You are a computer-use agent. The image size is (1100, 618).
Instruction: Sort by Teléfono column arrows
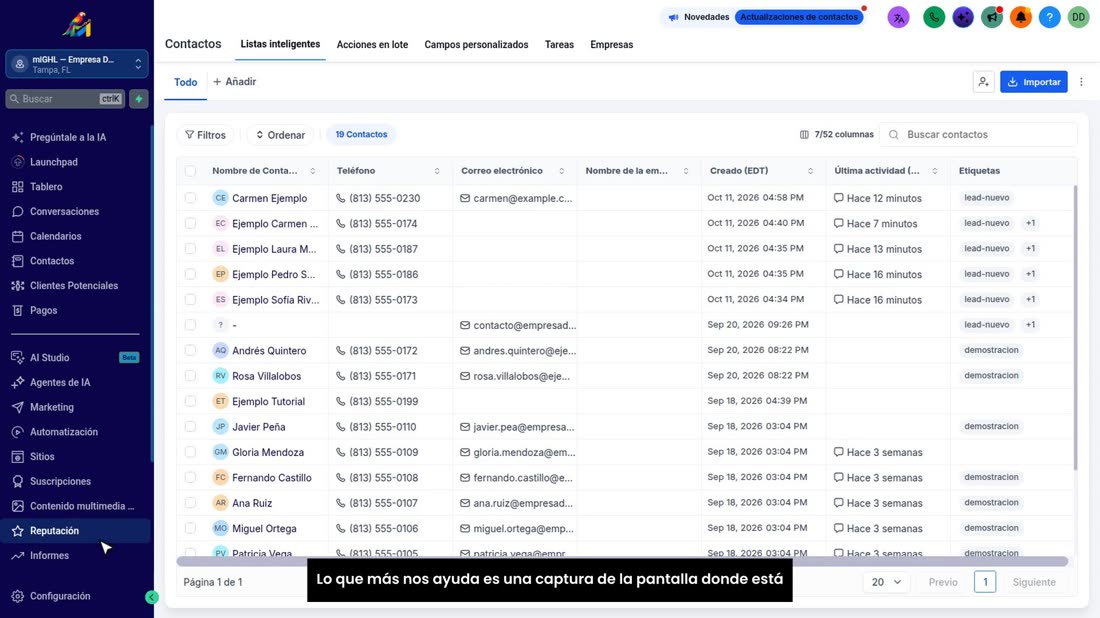[437, 171]
